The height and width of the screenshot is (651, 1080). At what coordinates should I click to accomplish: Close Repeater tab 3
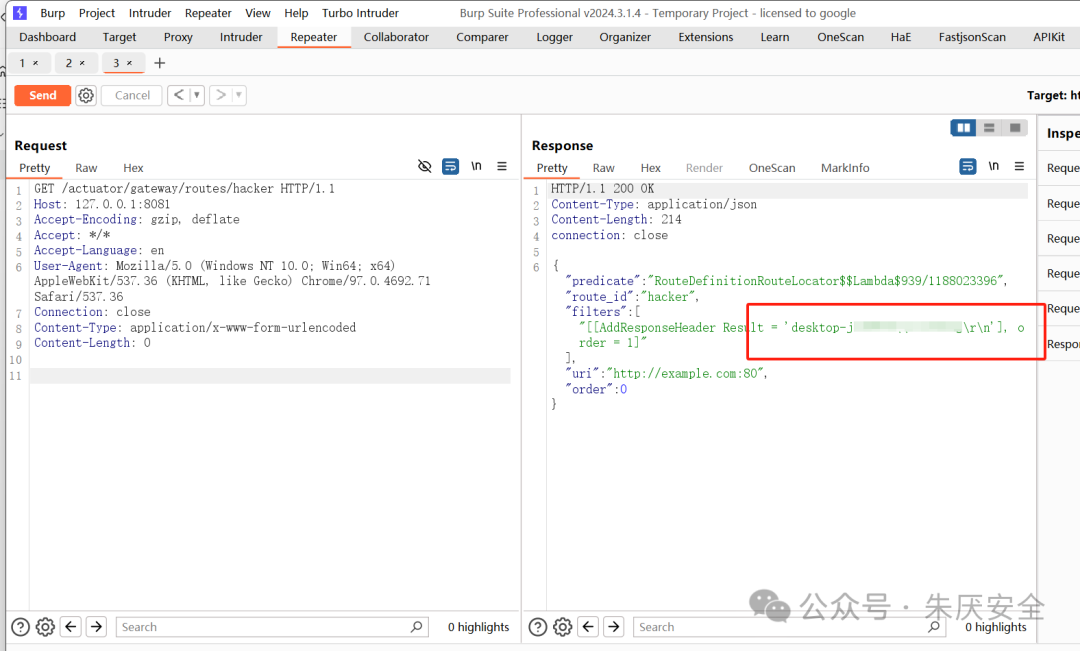click(x=129, y=63)
